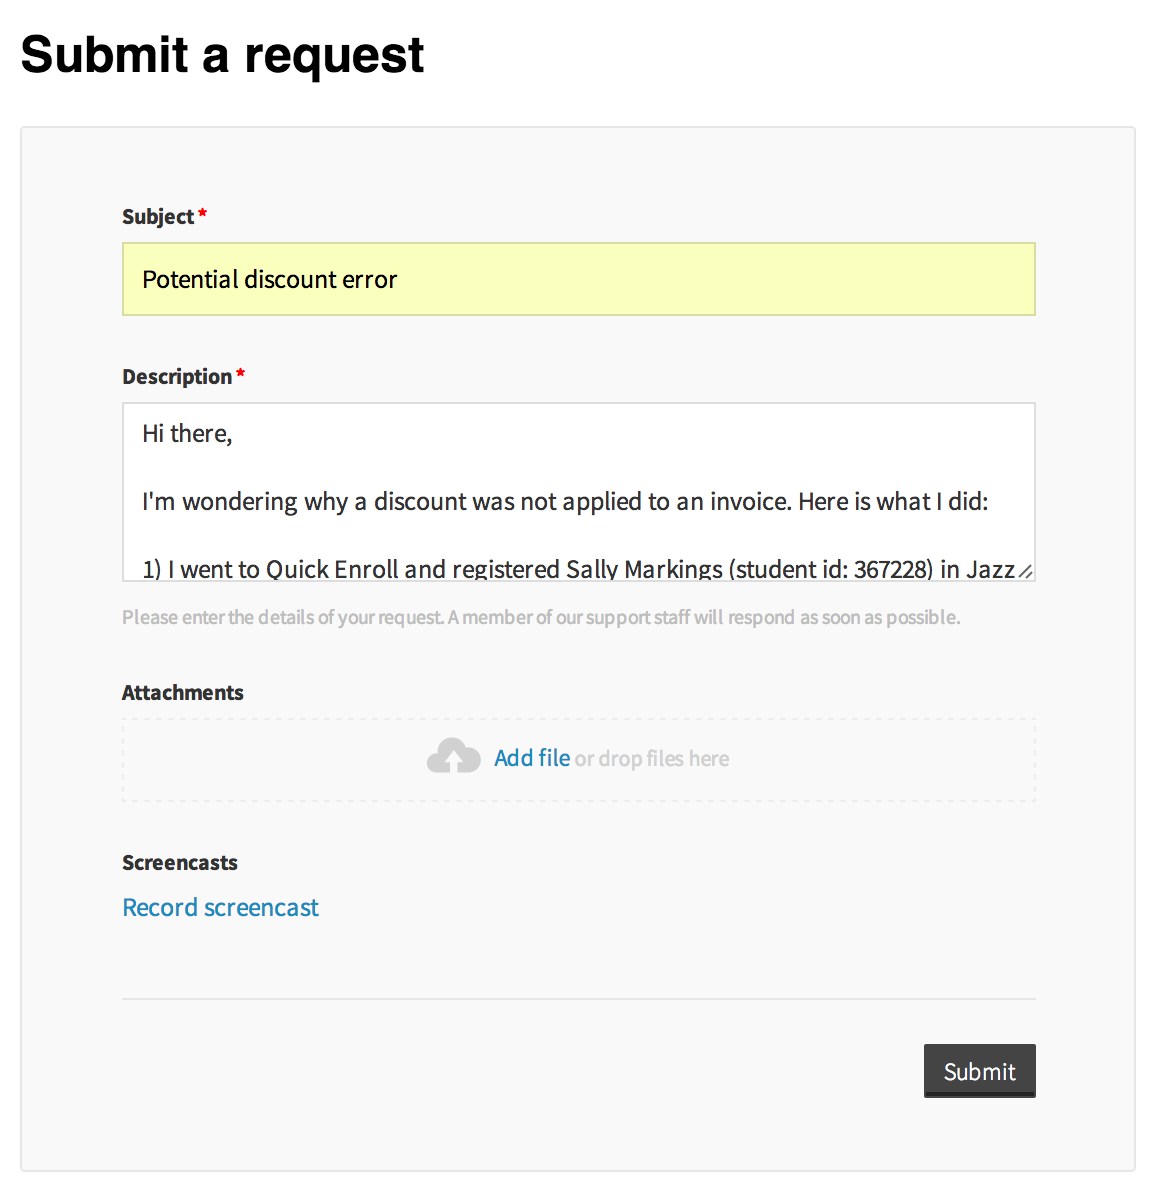Click the red asterisk beside Description
Viewport: 1166px width, 1204px height.
coord(241,374)
